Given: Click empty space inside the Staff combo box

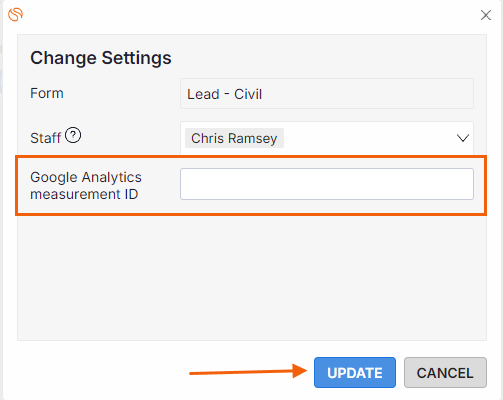Looking at the screenshot, I should tap(367, 138).
